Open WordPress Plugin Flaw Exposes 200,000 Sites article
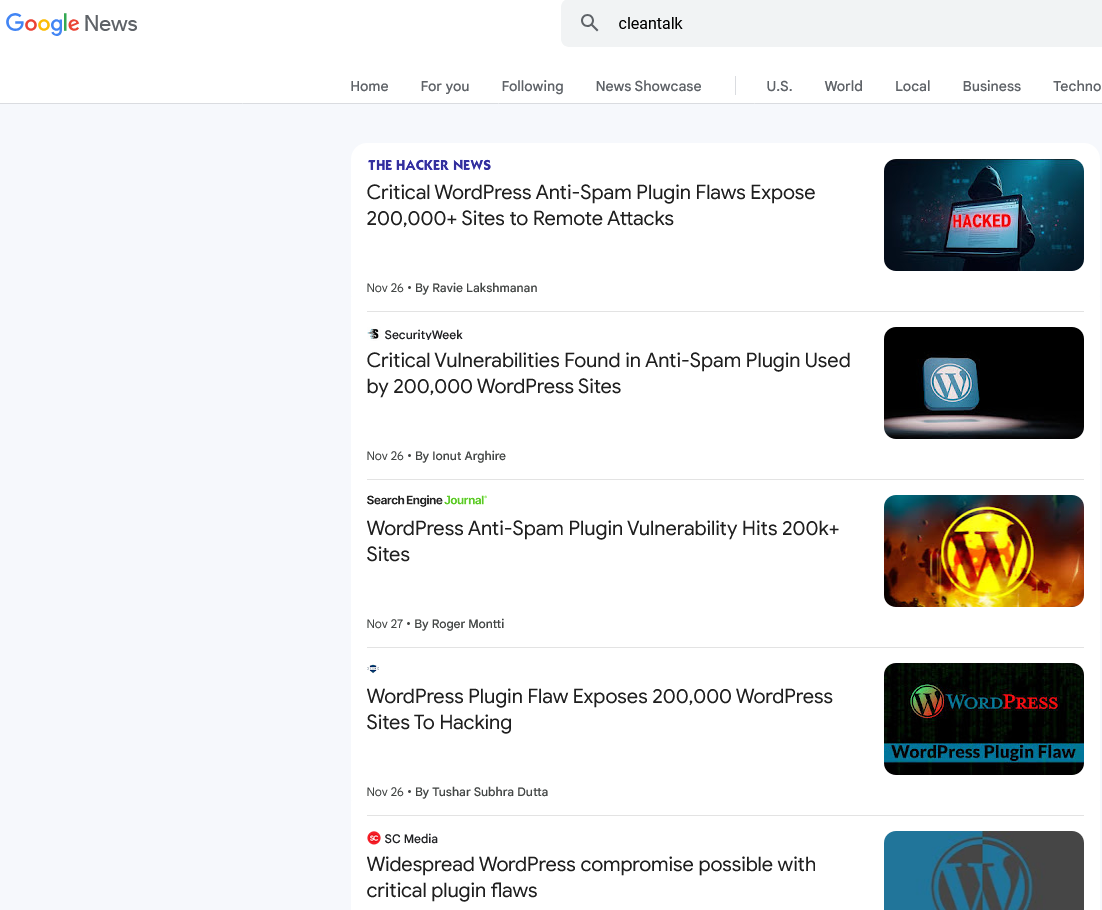The height and width of the screenshot is (910, 1102). [x=599, y=709]
